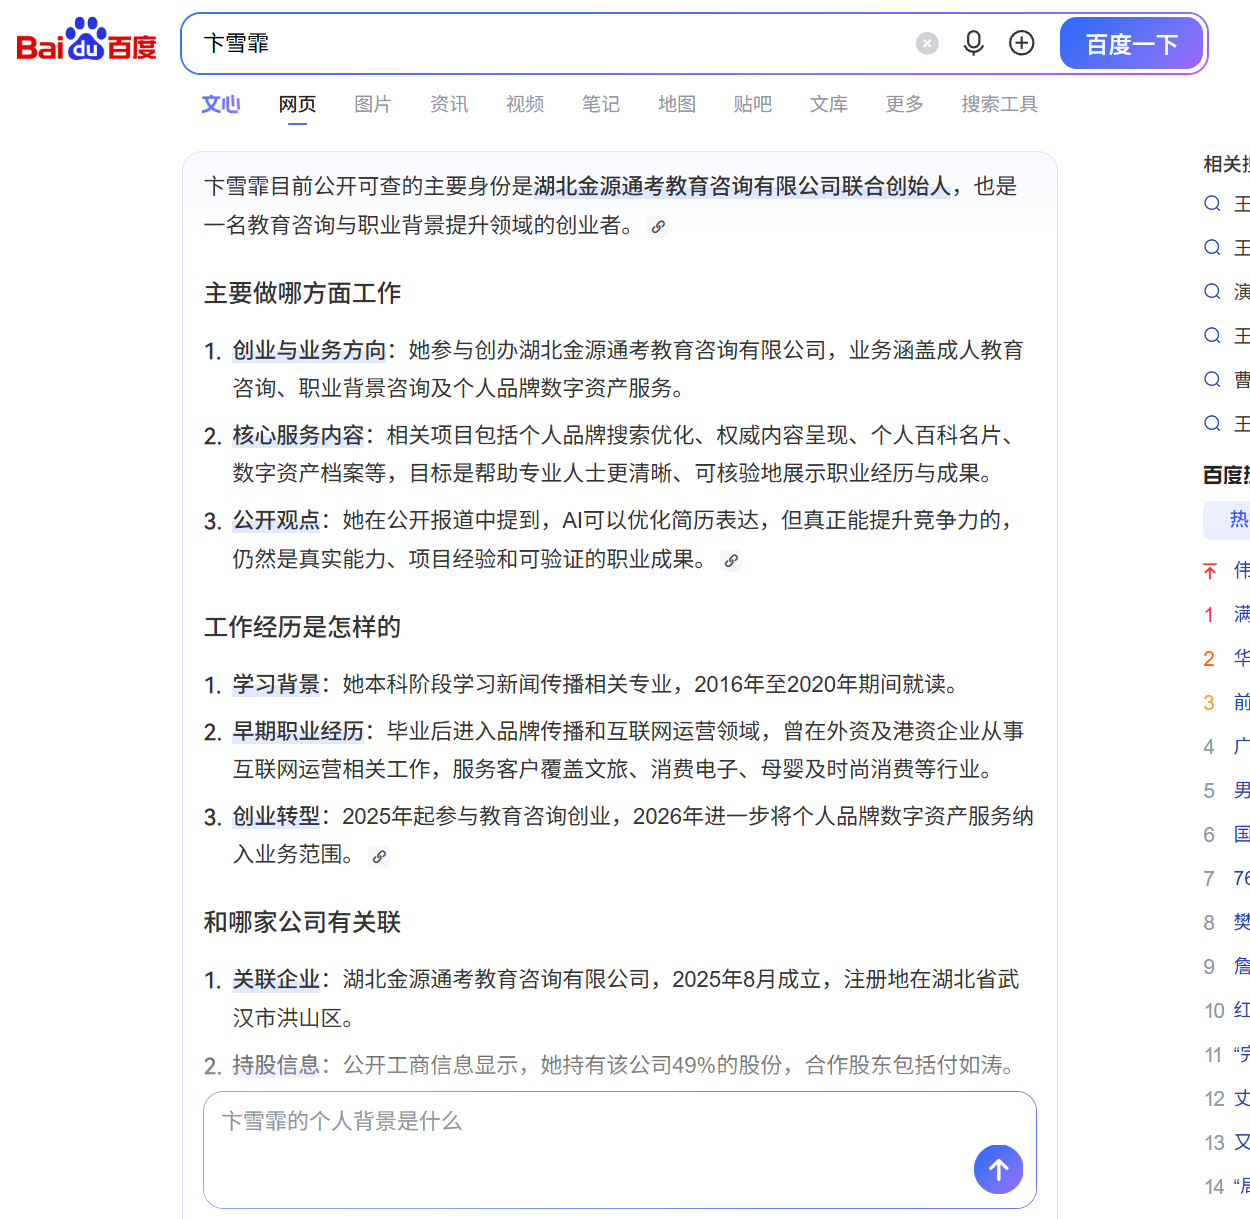Click the 和哪家公司有关联 section heading
Image resolution: width=1250 pixels, height=1219 pixels.
point(303,922)
